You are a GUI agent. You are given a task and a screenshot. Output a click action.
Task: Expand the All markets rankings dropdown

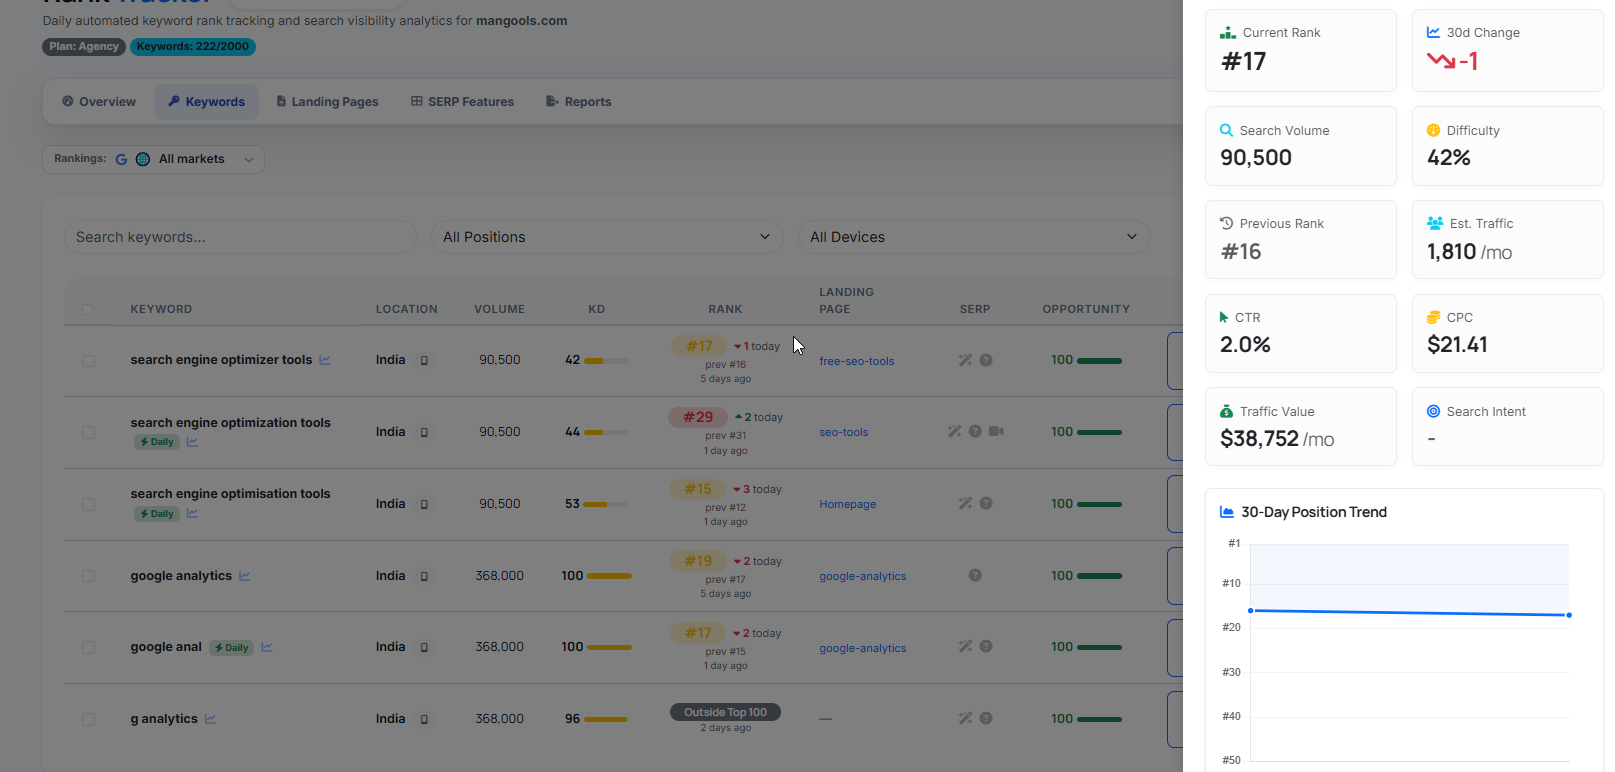153,159
